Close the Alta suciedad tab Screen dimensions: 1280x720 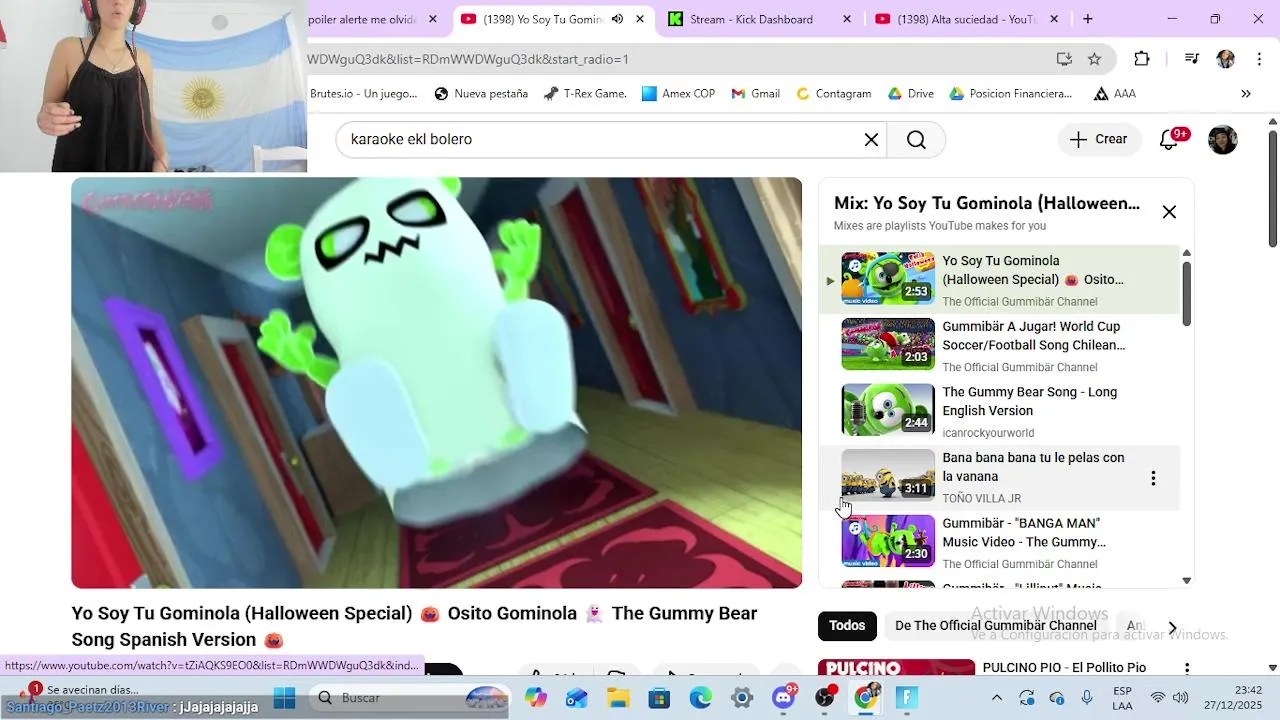1055,19
